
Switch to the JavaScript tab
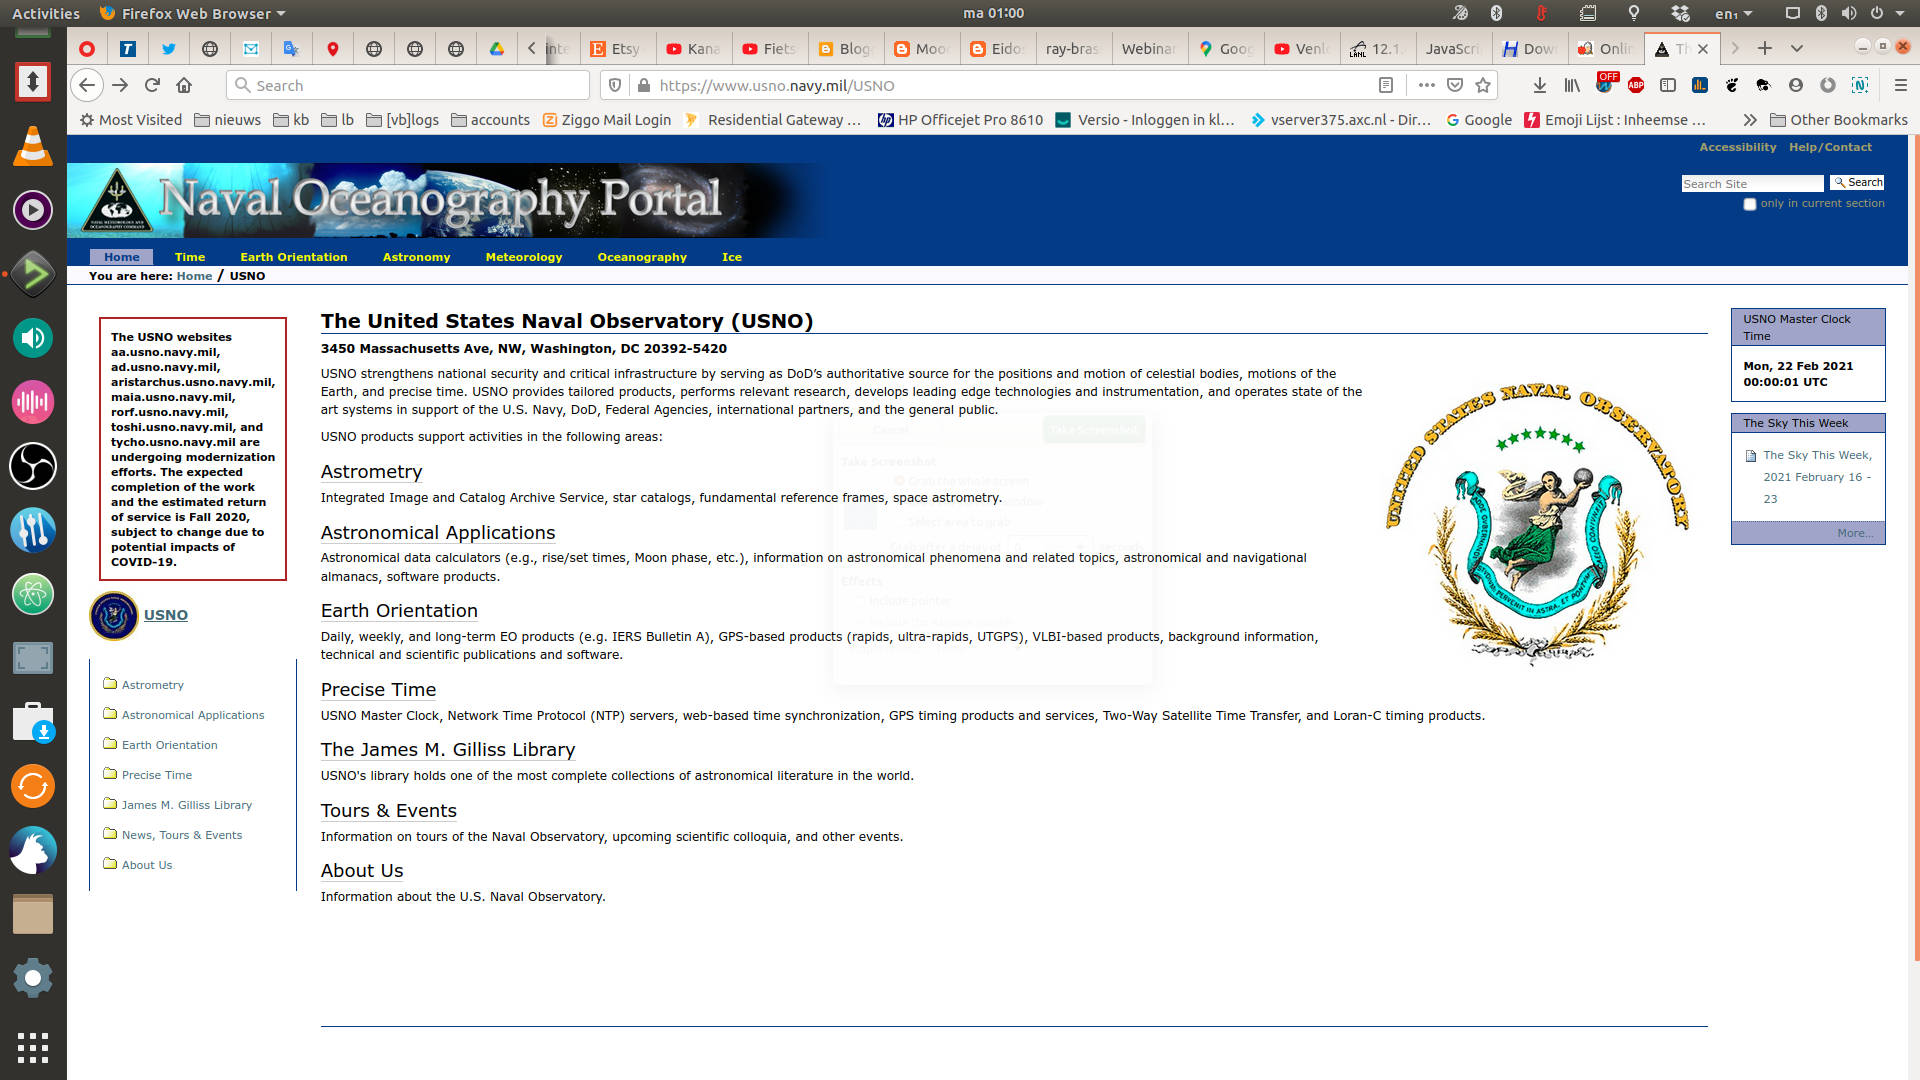click(x=1452, y=48)
